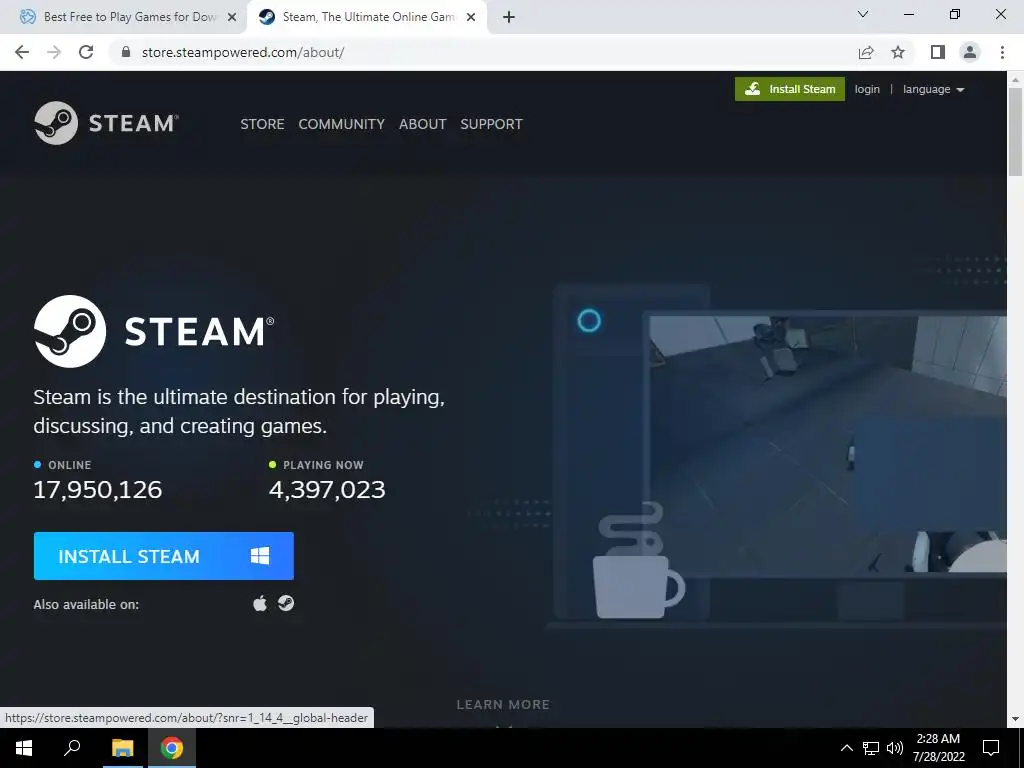Expand the language dropdown

coord(933,89)
